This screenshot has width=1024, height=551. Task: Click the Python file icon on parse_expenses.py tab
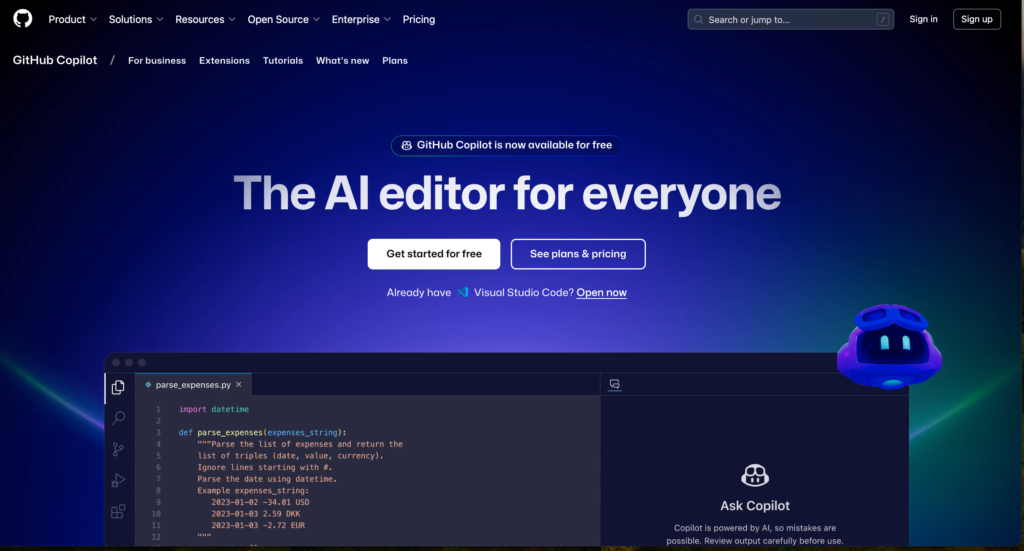(x=148, y=385)
